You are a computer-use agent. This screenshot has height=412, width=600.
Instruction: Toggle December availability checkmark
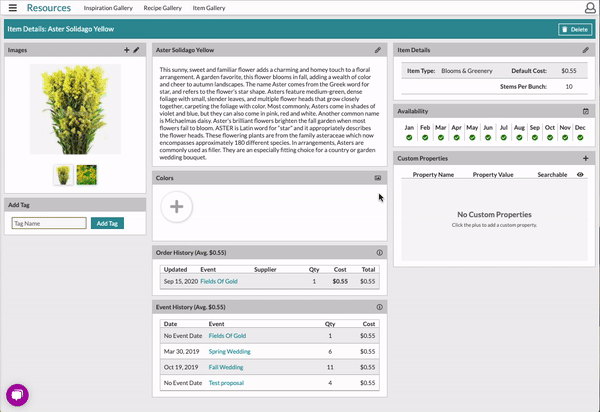coord(581,137)
